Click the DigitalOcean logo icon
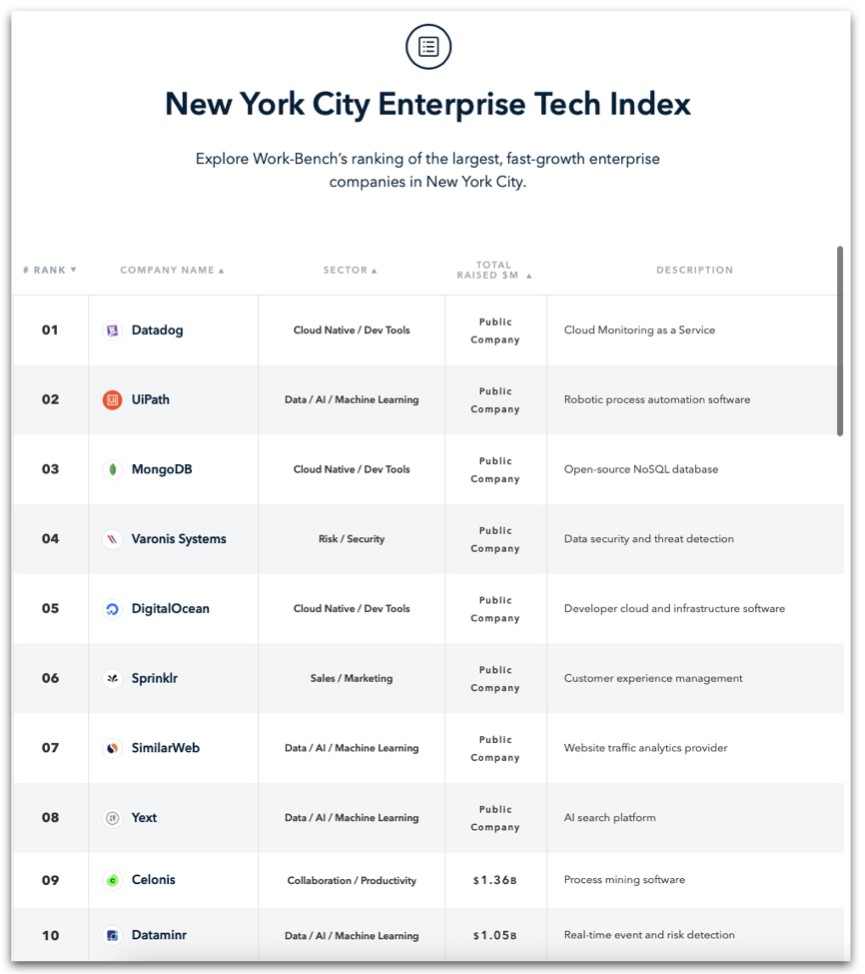This screenshot has width=865, height=974. (112, 609)
